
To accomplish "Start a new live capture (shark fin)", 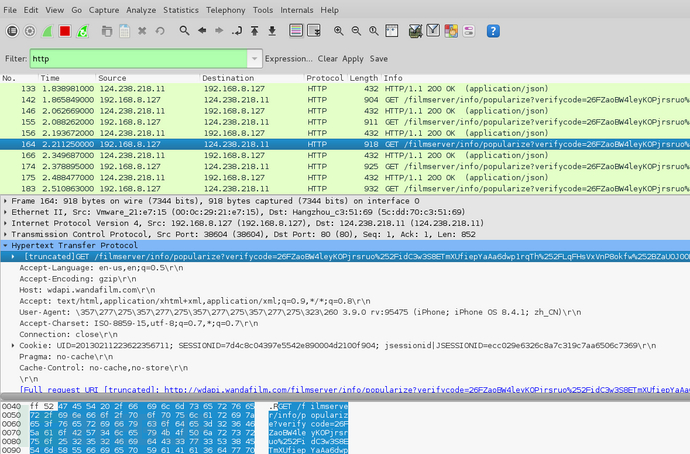I will click(x=48, y=31).
